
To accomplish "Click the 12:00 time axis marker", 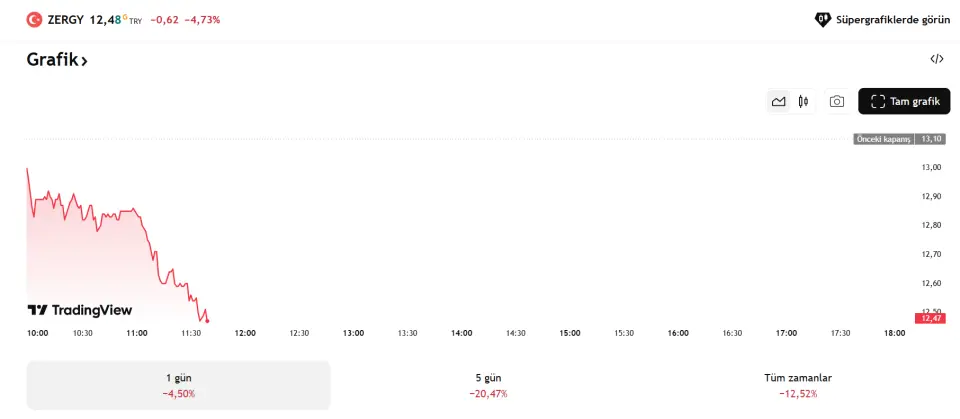I will coord(244,333).
